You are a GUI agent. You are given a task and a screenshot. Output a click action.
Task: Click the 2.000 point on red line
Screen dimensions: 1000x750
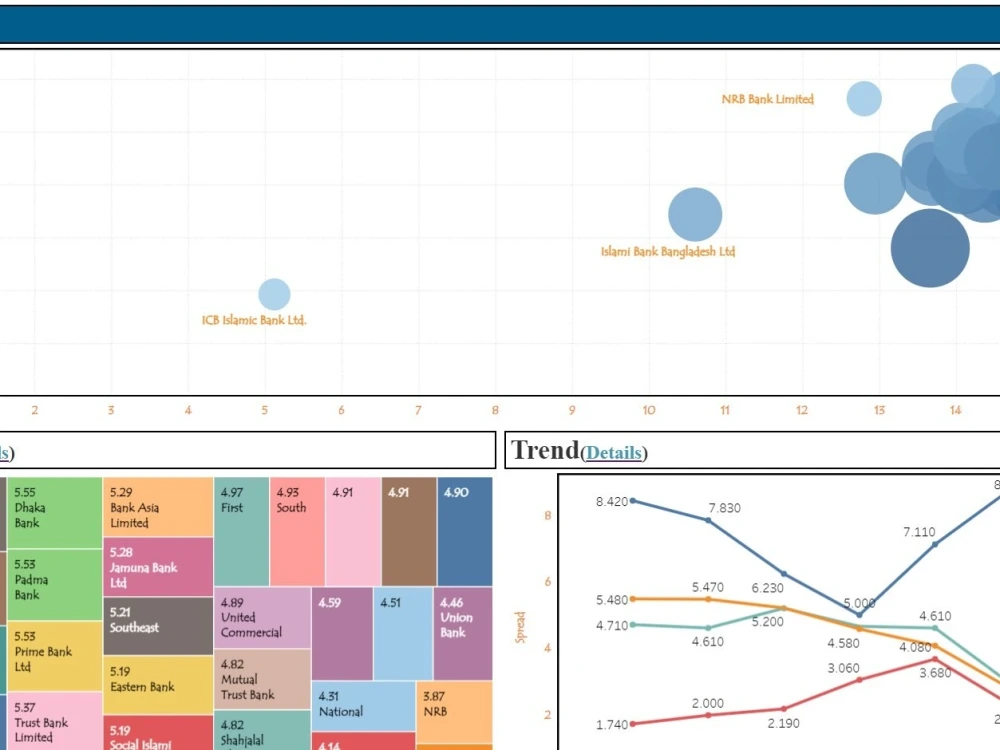709,715
